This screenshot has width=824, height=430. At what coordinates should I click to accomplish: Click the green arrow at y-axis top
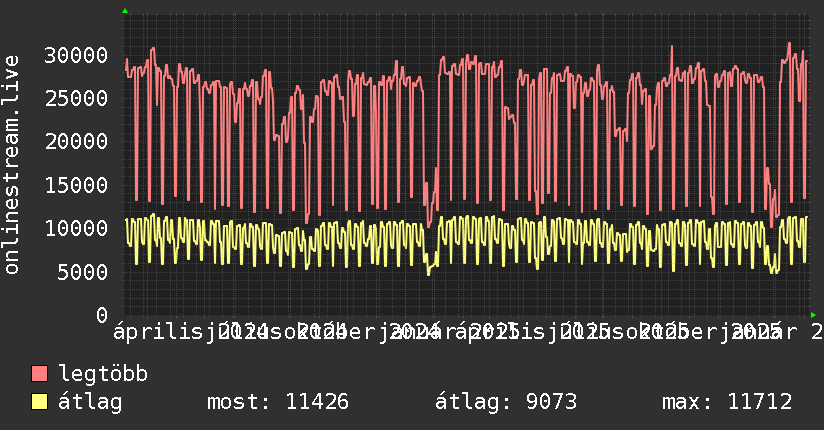click(x=125, y=11)
